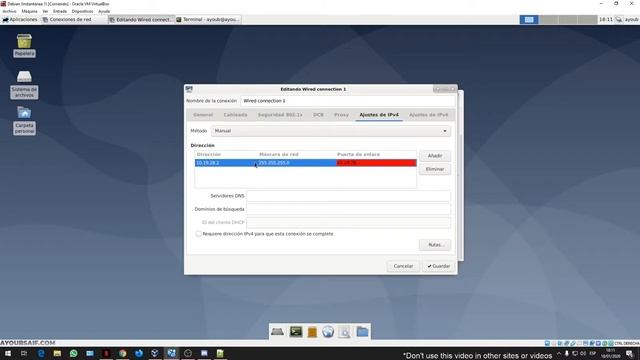
Task: Click Cancelar button
Action: point(403,266)
